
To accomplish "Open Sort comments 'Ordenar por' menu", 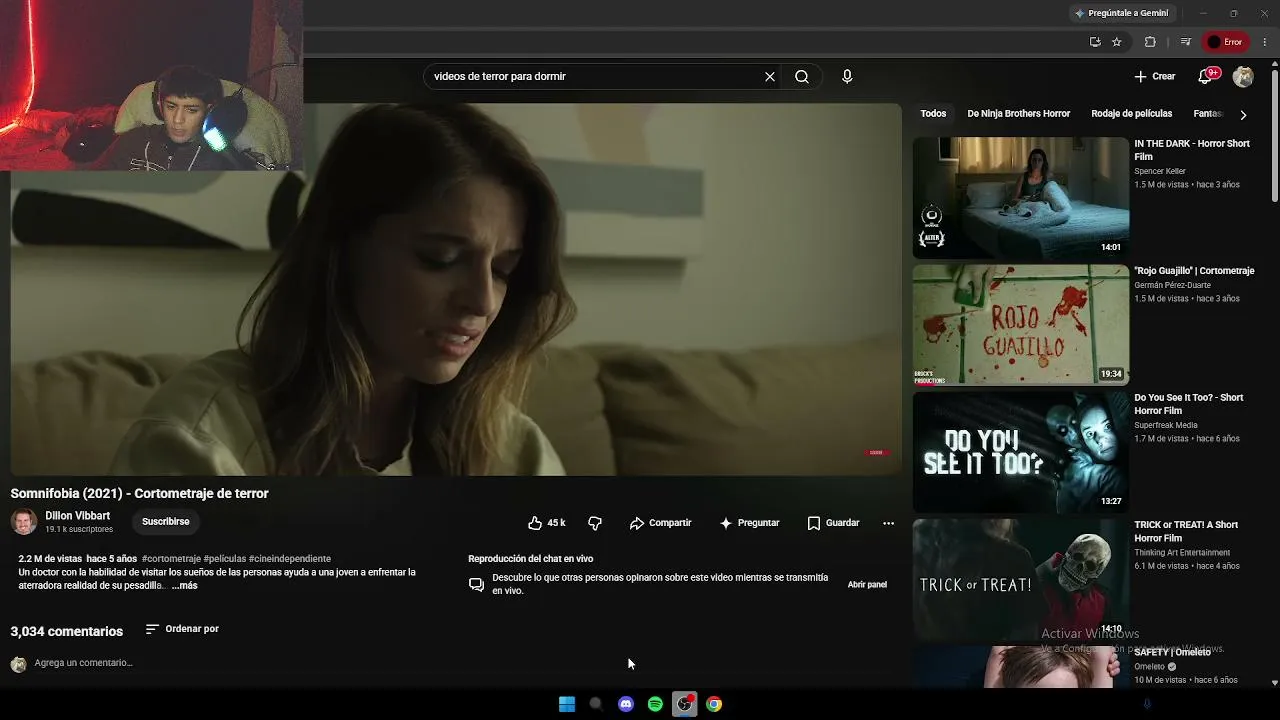I will point(182,629).
